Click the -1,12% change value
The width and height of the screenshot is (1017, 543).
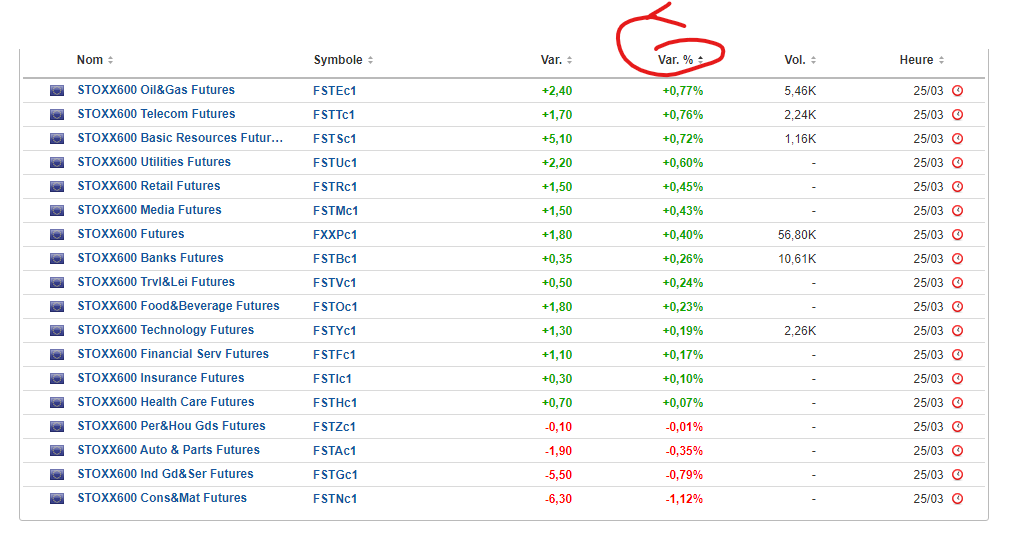[684, 499]
